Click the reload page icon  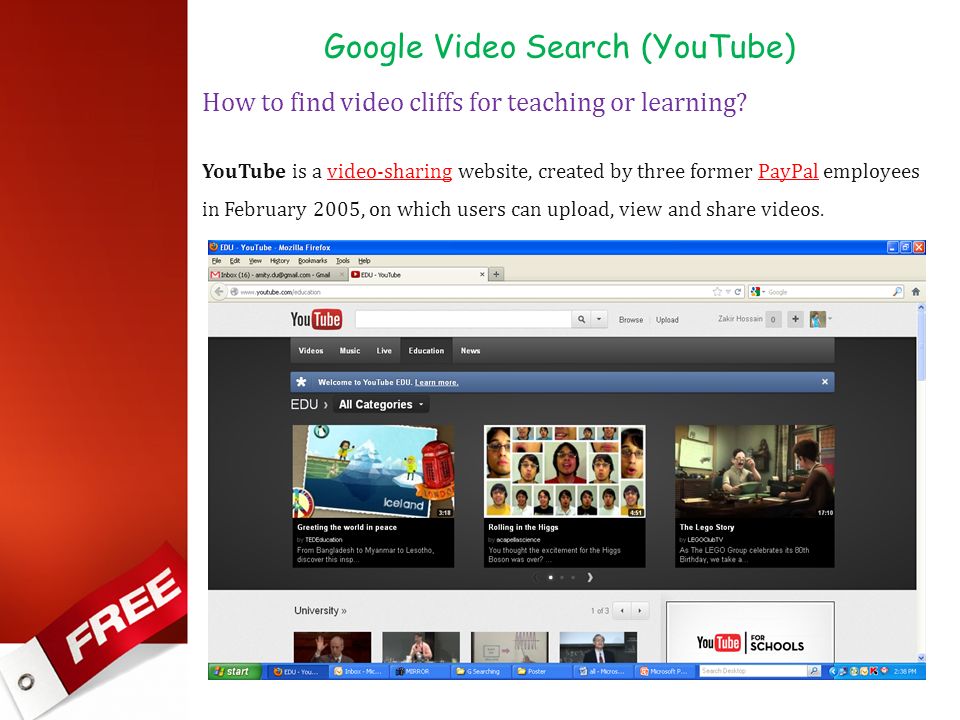[738, 292]
